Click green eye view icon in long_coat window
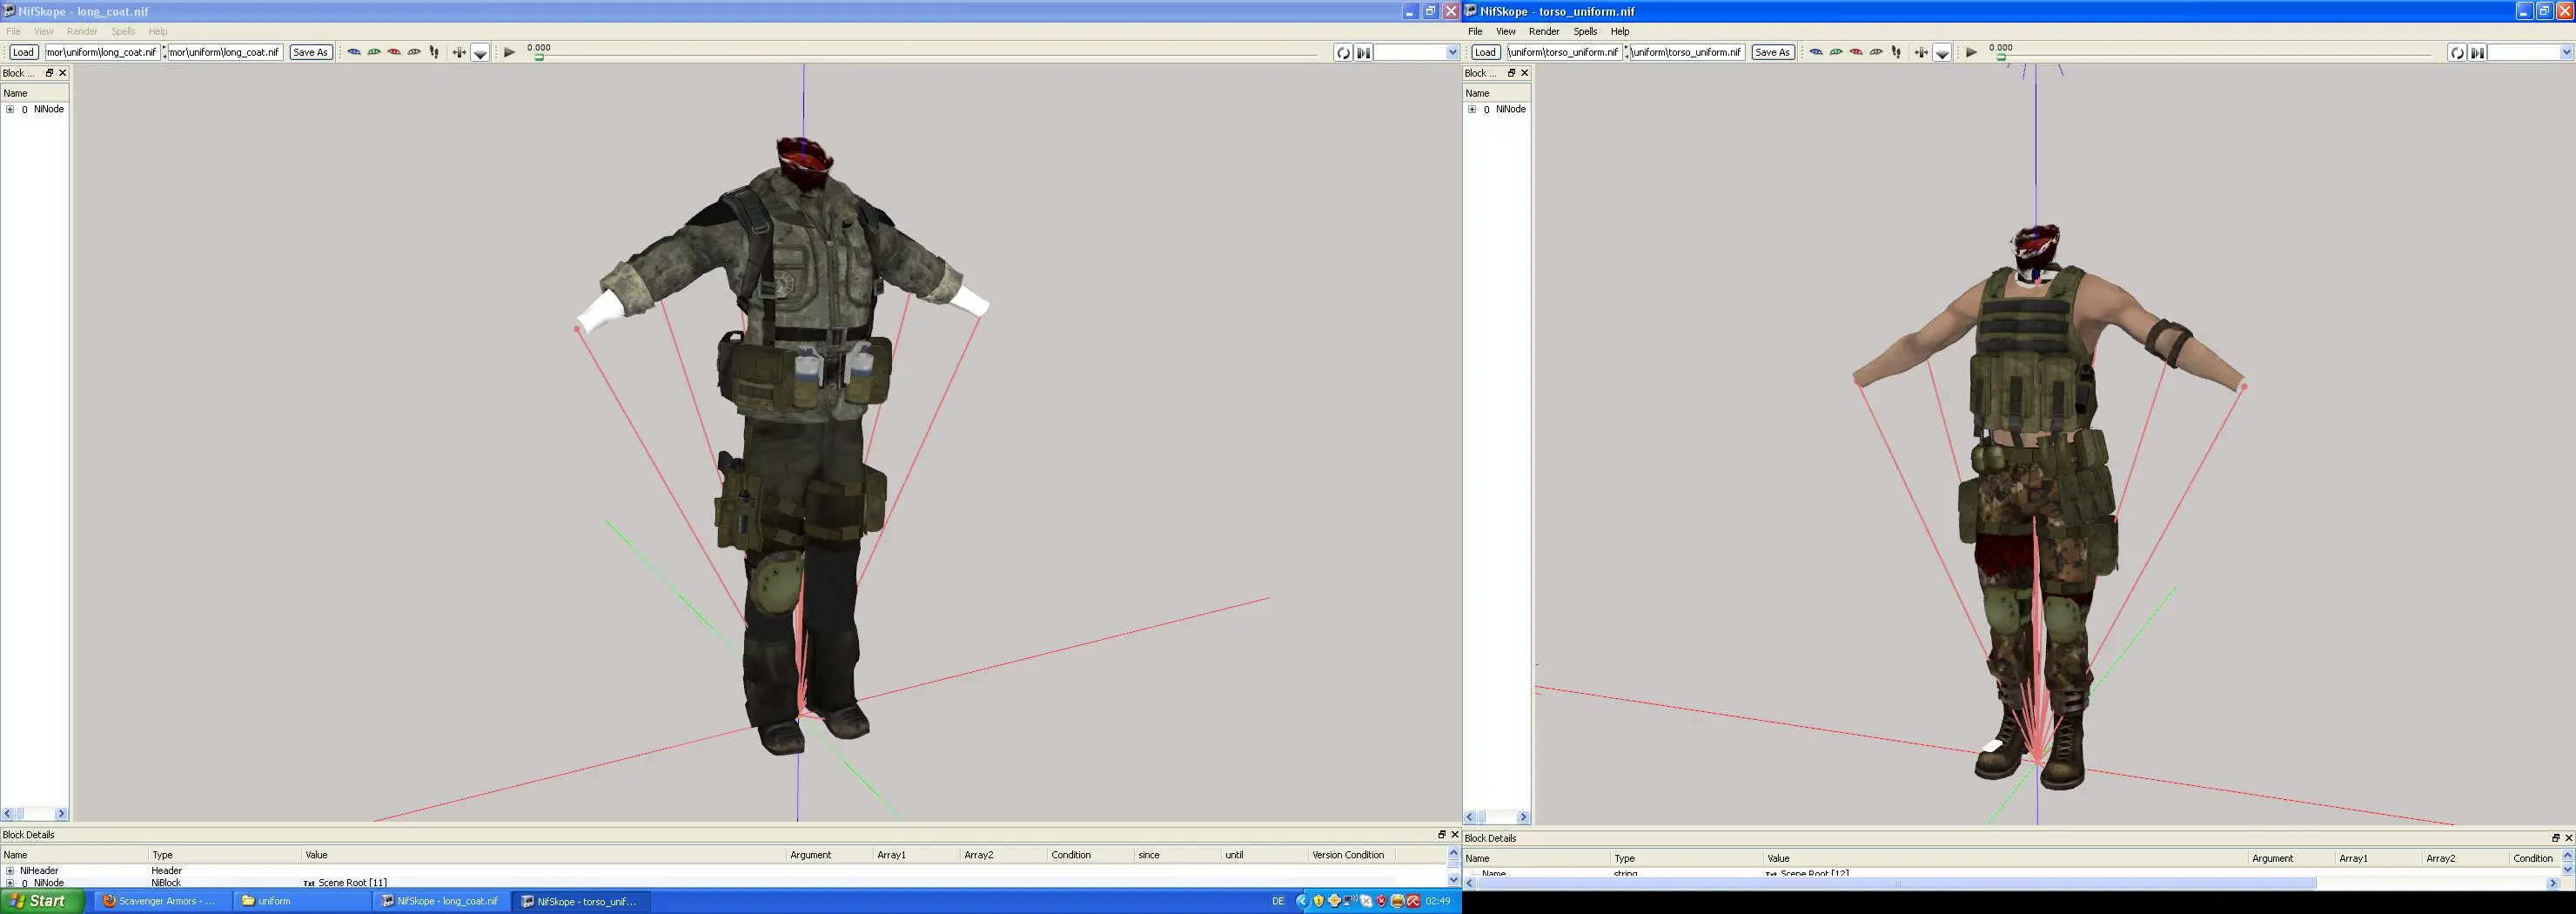2576x914 pixels. [x=374, y=52]
